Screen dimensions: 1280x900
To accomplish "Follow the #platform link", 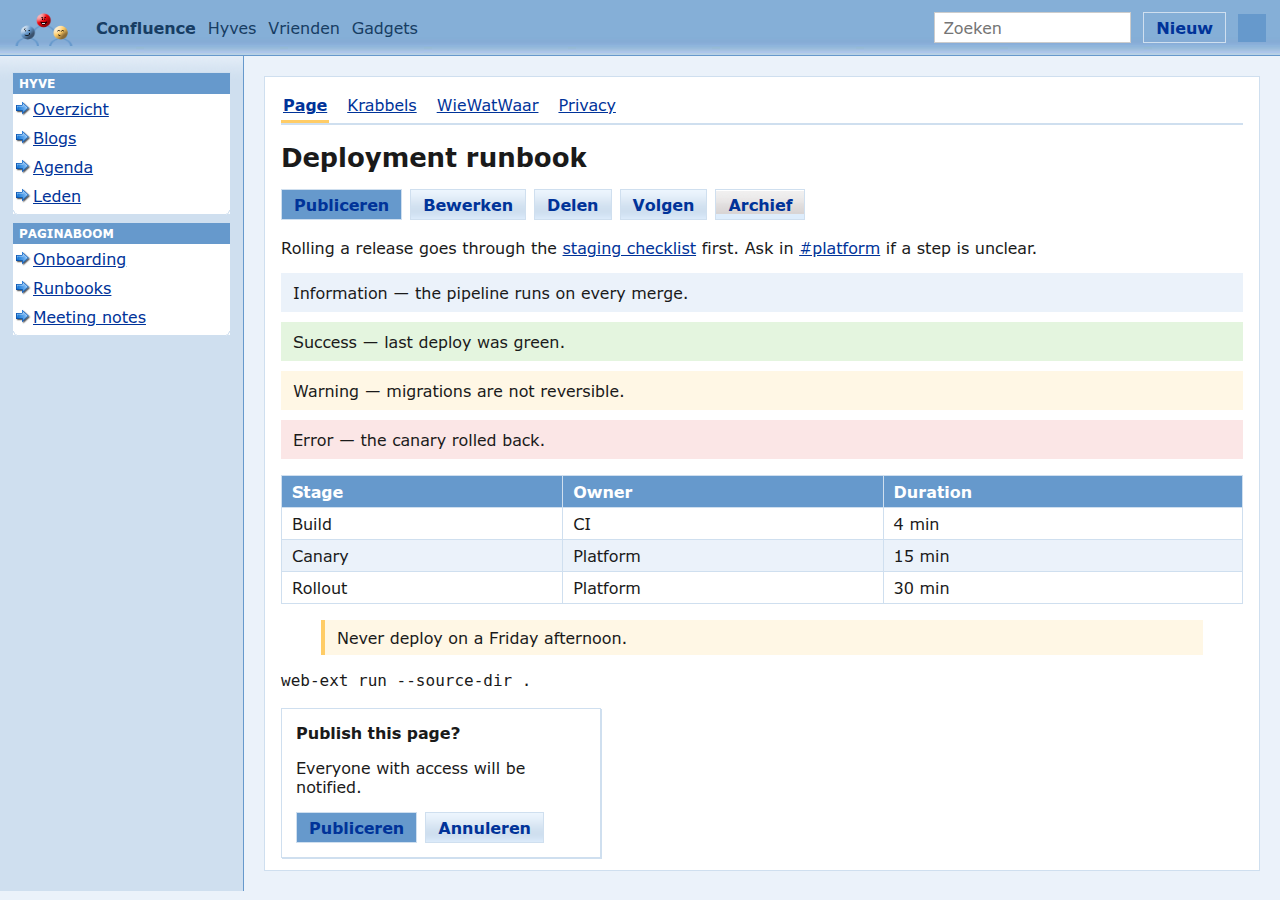I will point(840,248).
